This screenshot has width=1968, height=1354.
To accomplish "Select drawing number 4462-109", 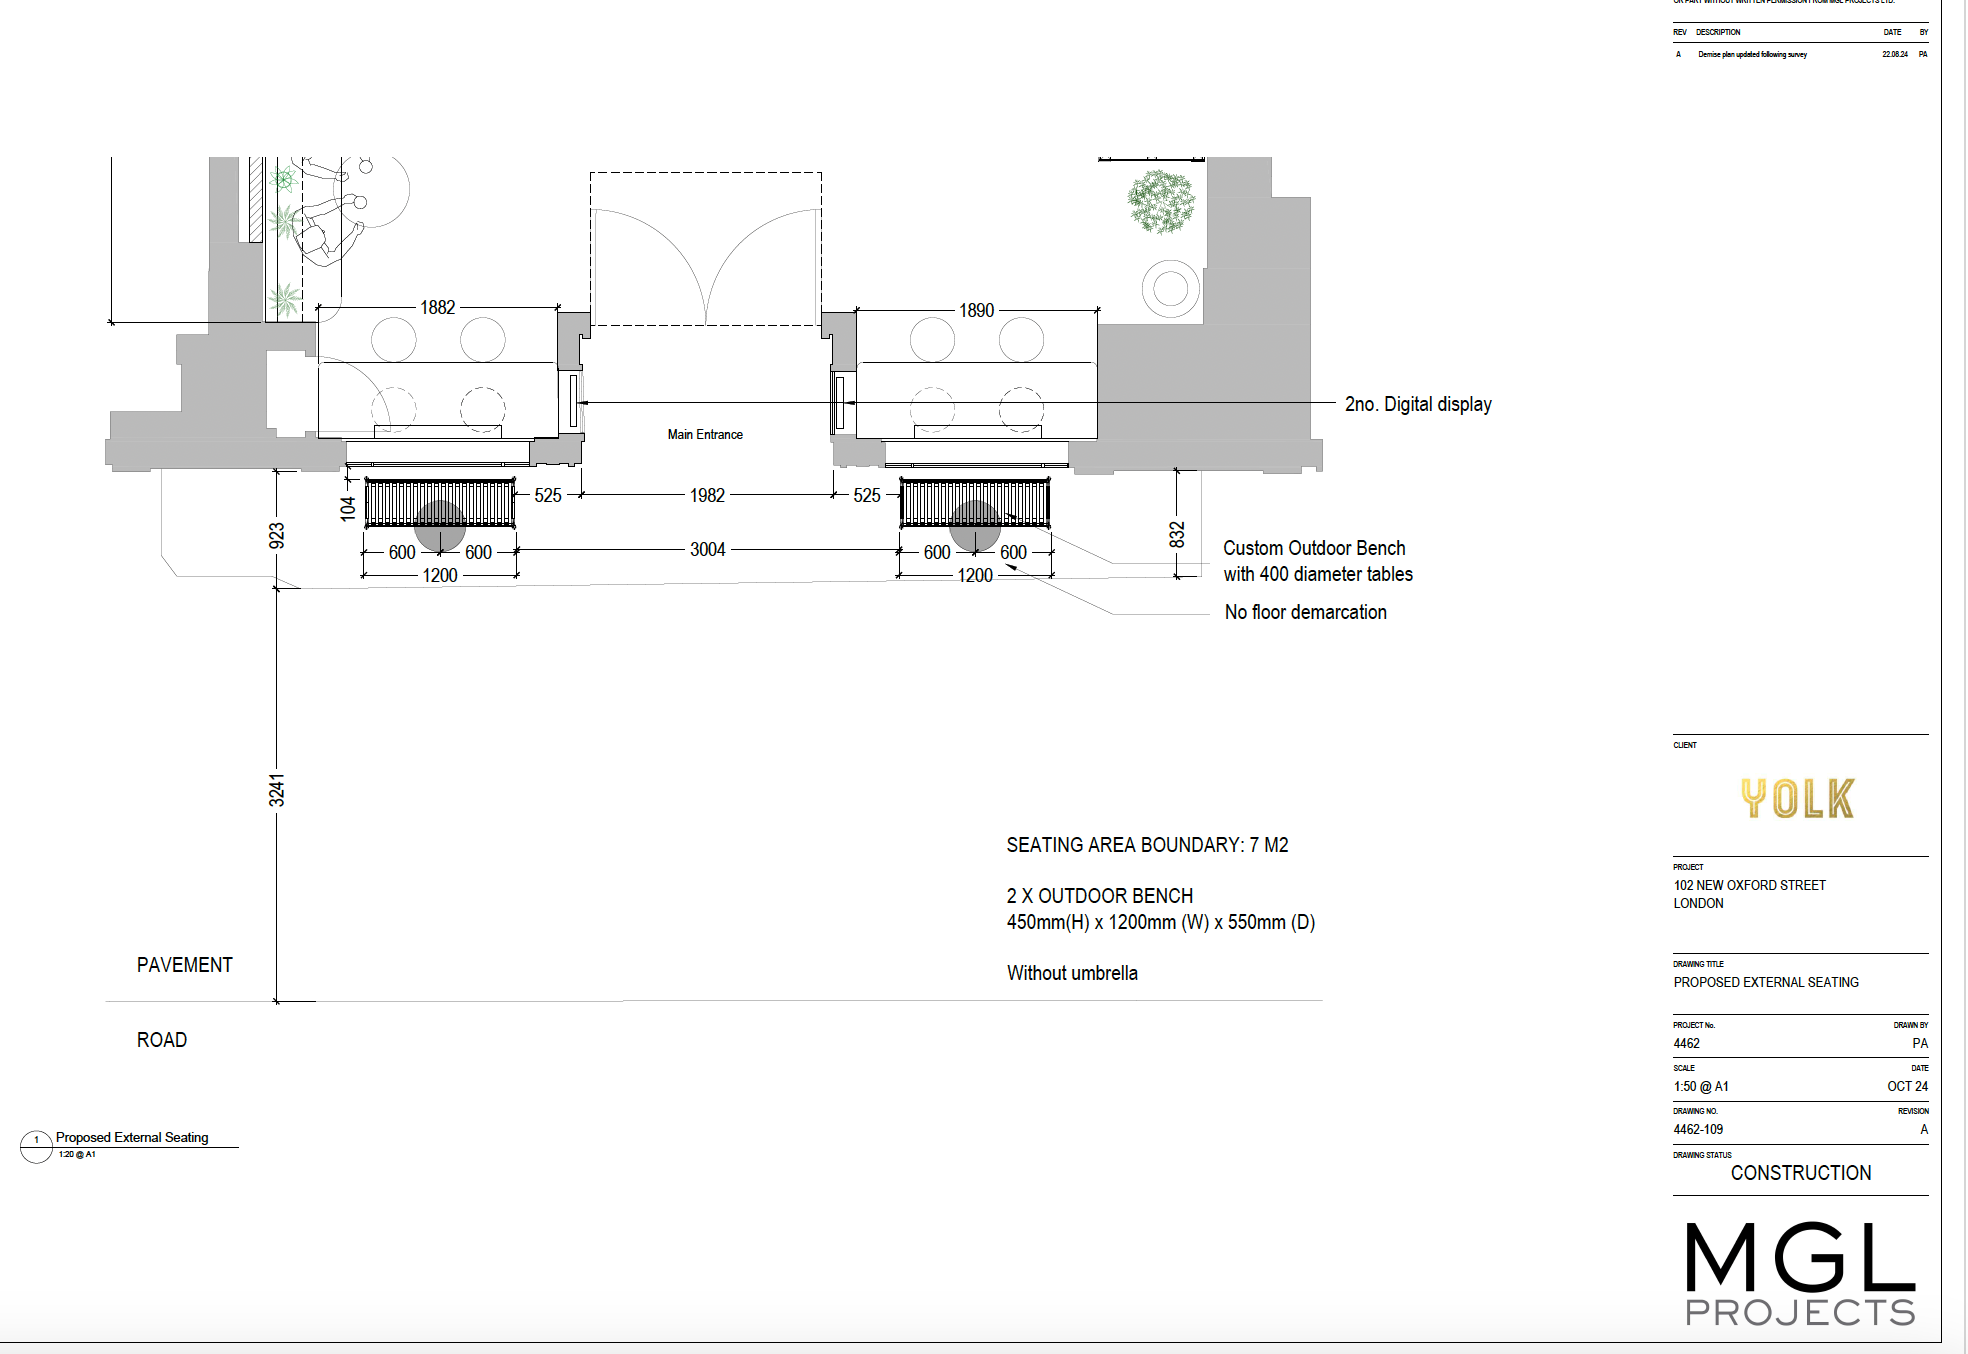I will [x=1698, y=1129].
